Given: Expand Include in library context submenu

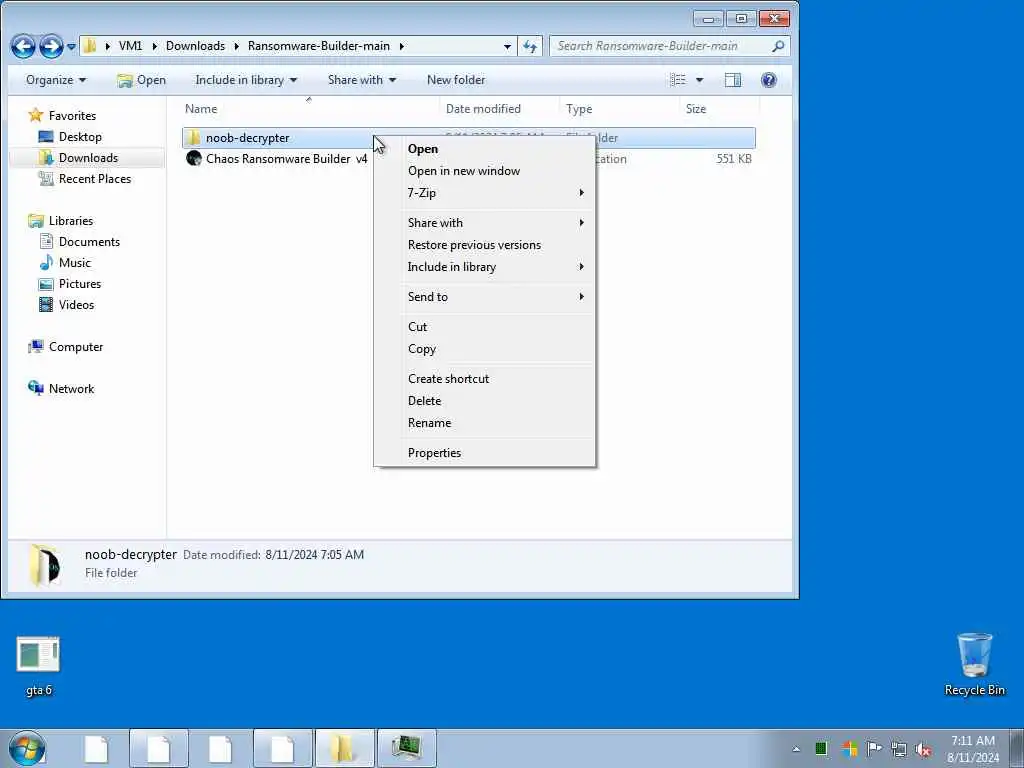Looking at the screenshot, I should [x=485, y=266].
